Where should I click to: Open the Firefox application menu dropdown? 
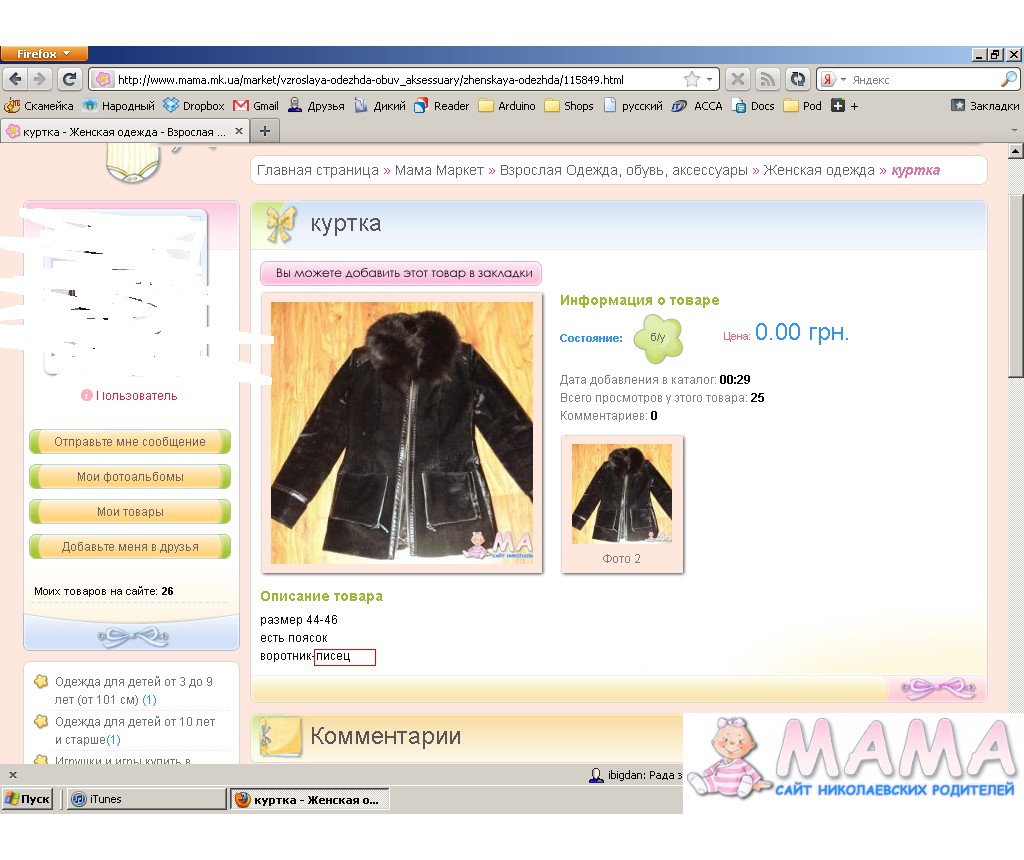[x=44, y=54]
